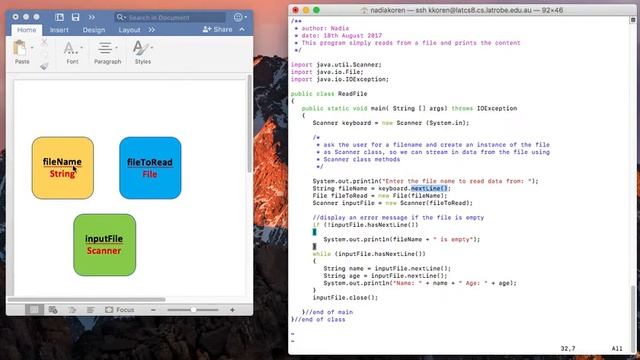Switch to Outline view in status bar
640x360 pixels.
tap(72, 310)
